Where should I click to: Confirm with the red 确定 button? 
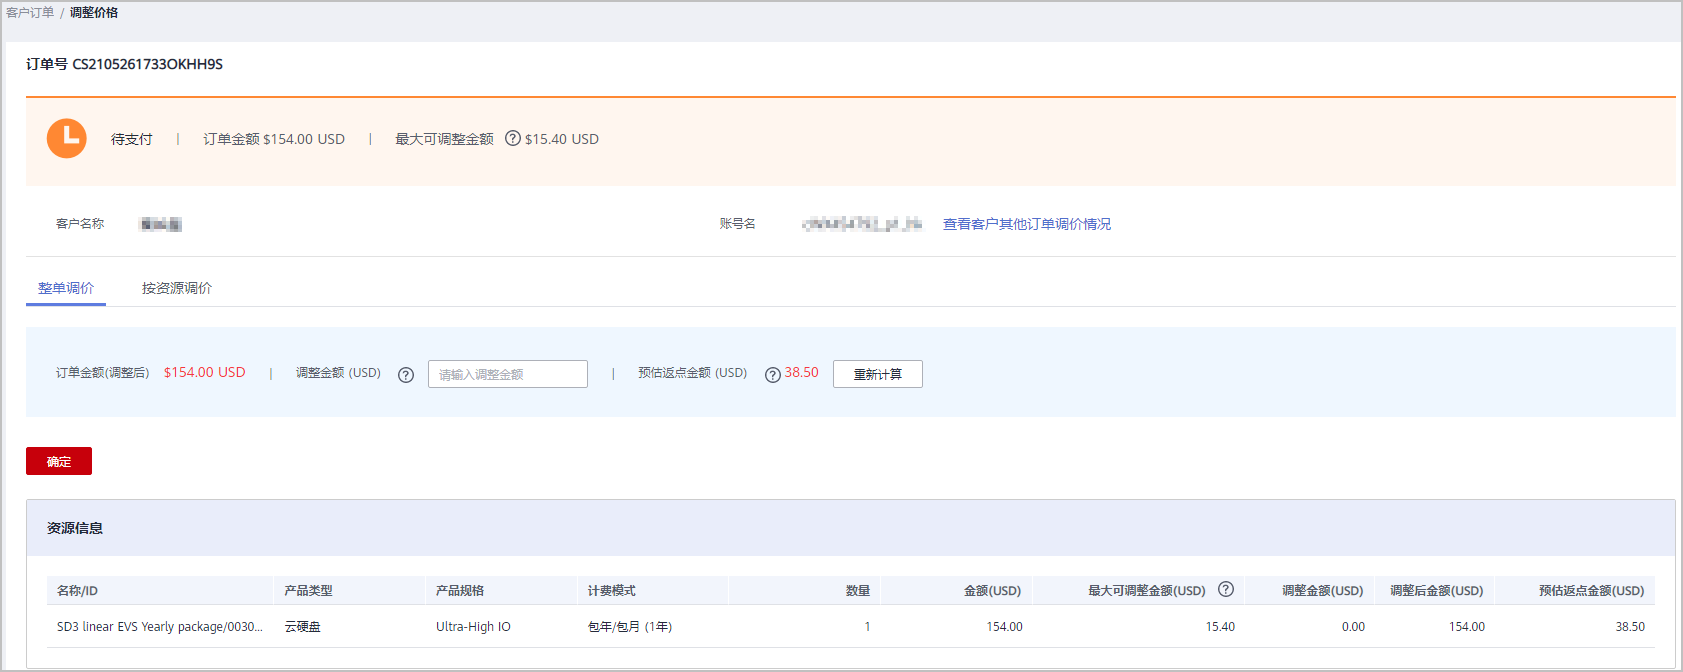pos(59,461)
